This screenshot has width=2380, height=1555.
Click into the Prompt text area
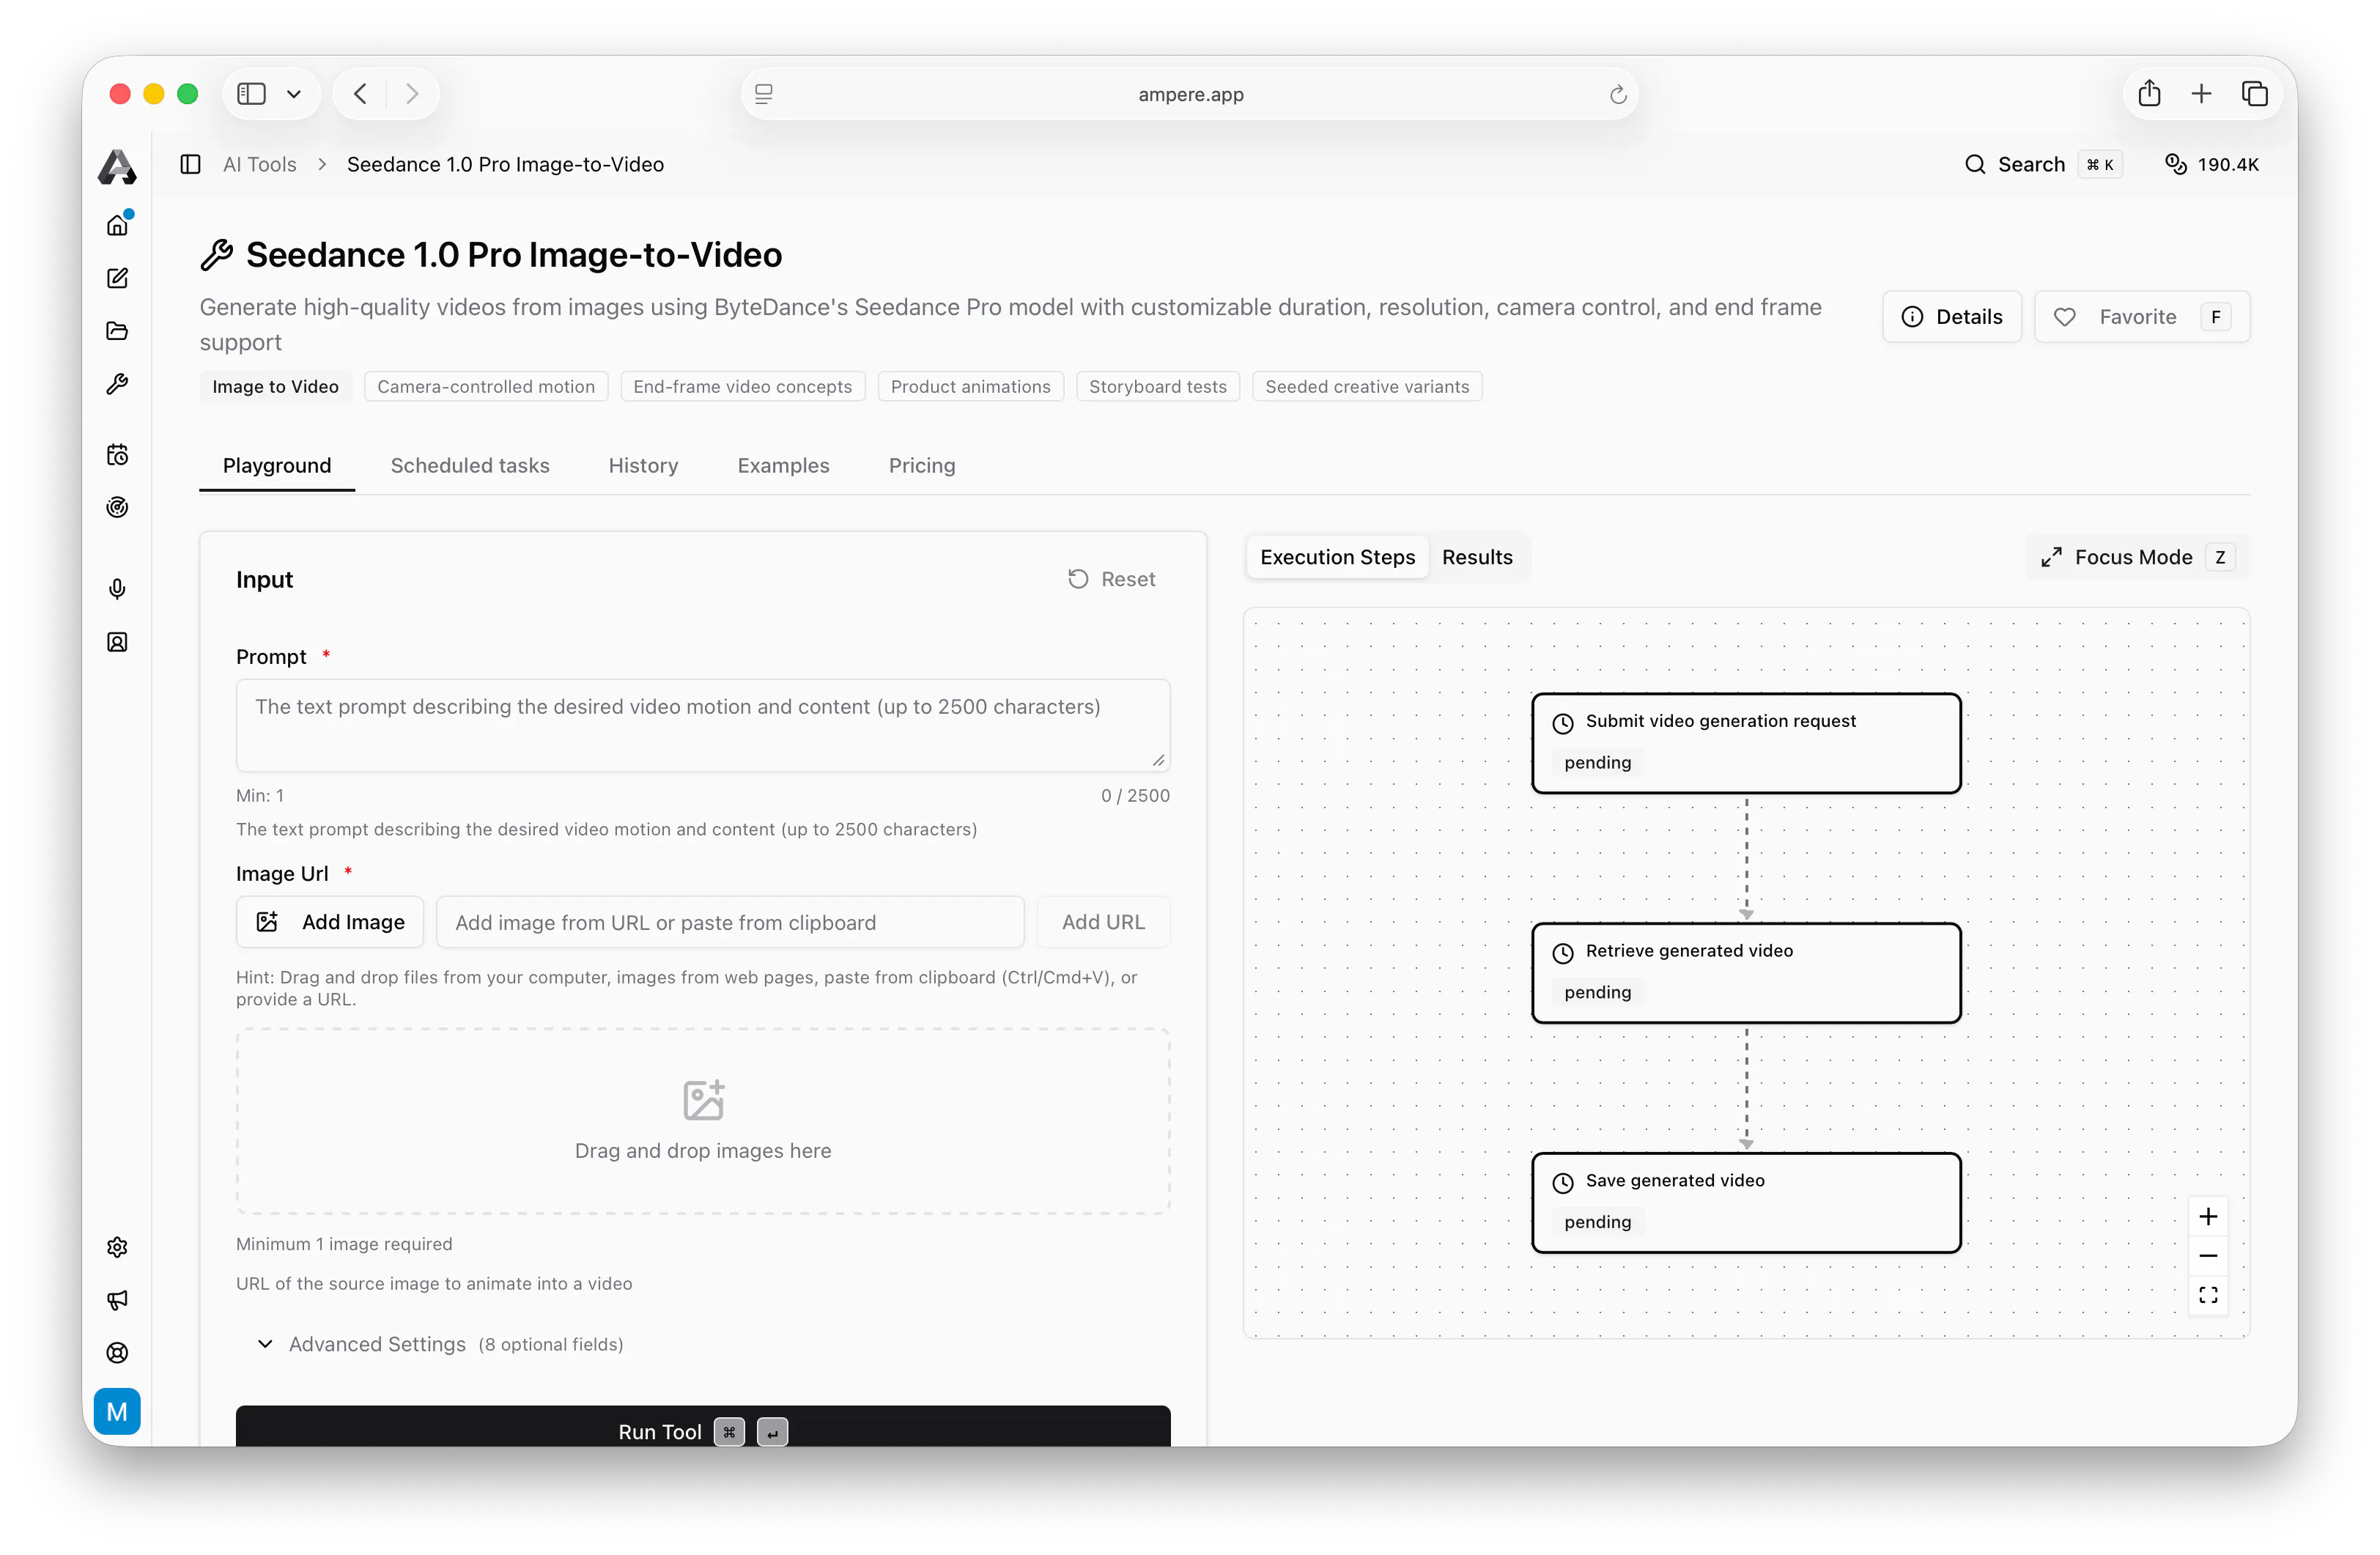703,725
